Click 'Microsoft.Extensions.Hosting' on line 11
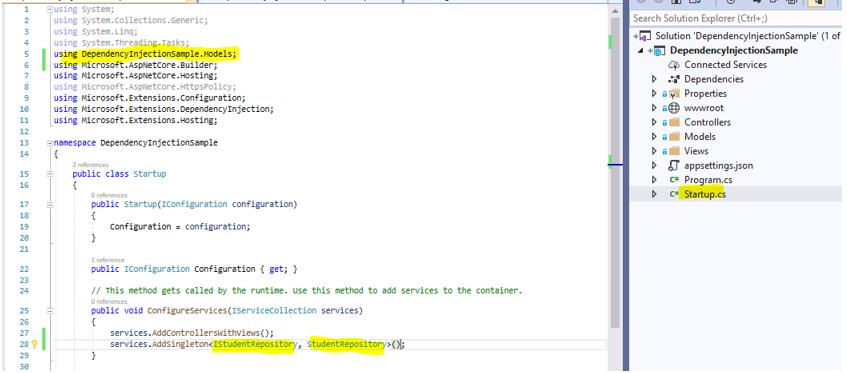 [x=147, y=120]
